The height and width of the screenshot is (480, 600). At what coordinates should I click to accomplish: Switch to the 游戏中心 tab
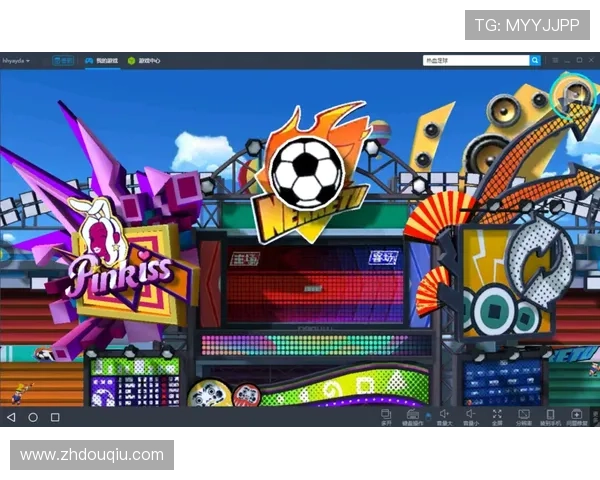(x=145, y=60)
